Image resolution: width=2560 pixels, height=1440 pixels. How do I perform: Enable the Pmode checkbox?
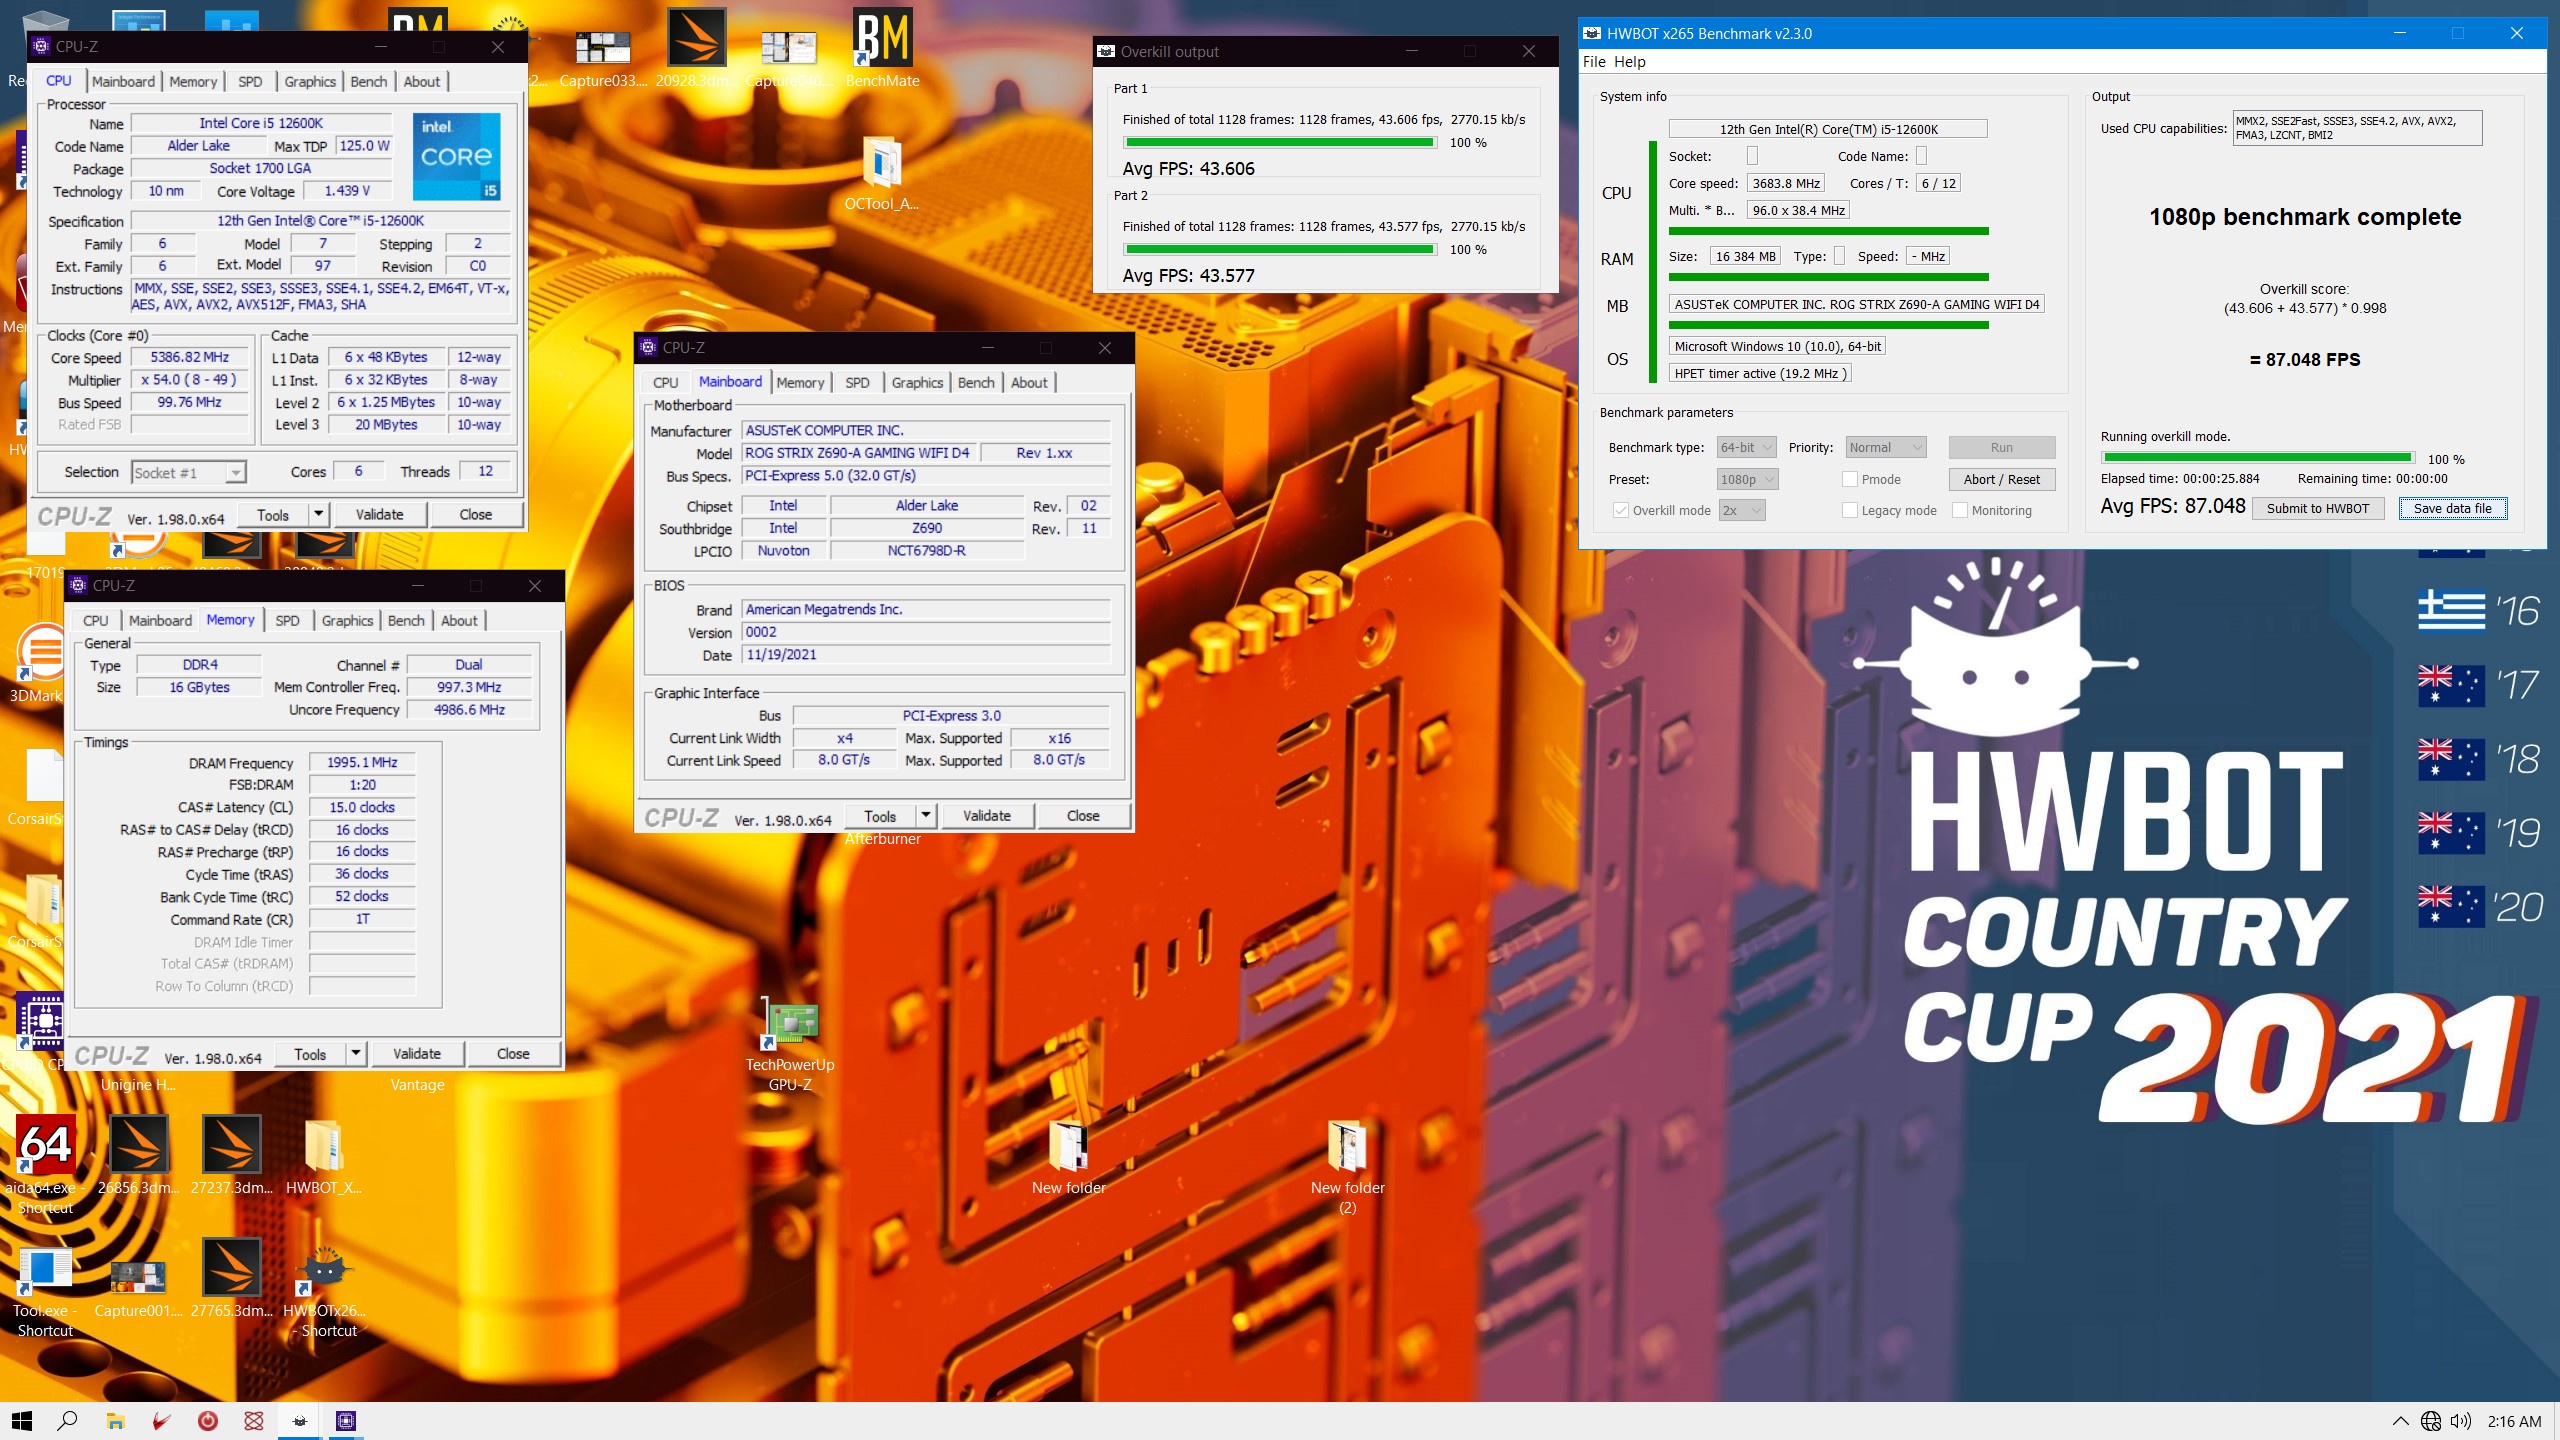point(1849,479)
